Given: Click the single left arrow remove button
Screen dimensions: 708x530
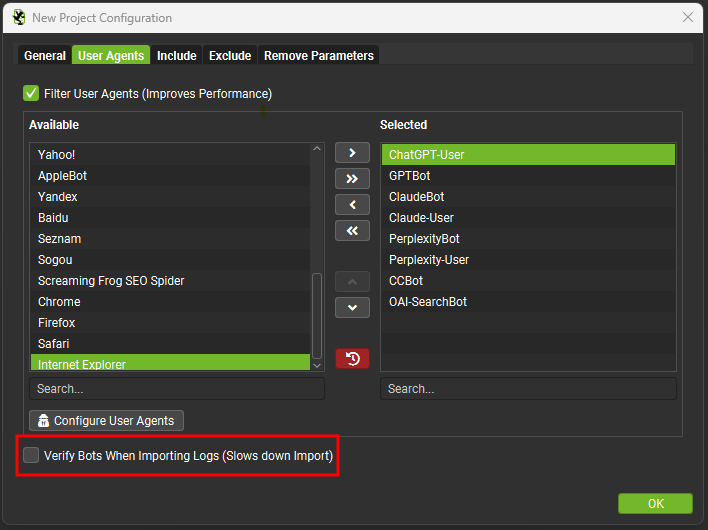Looking at the screenshot, I should pos(352,205).
